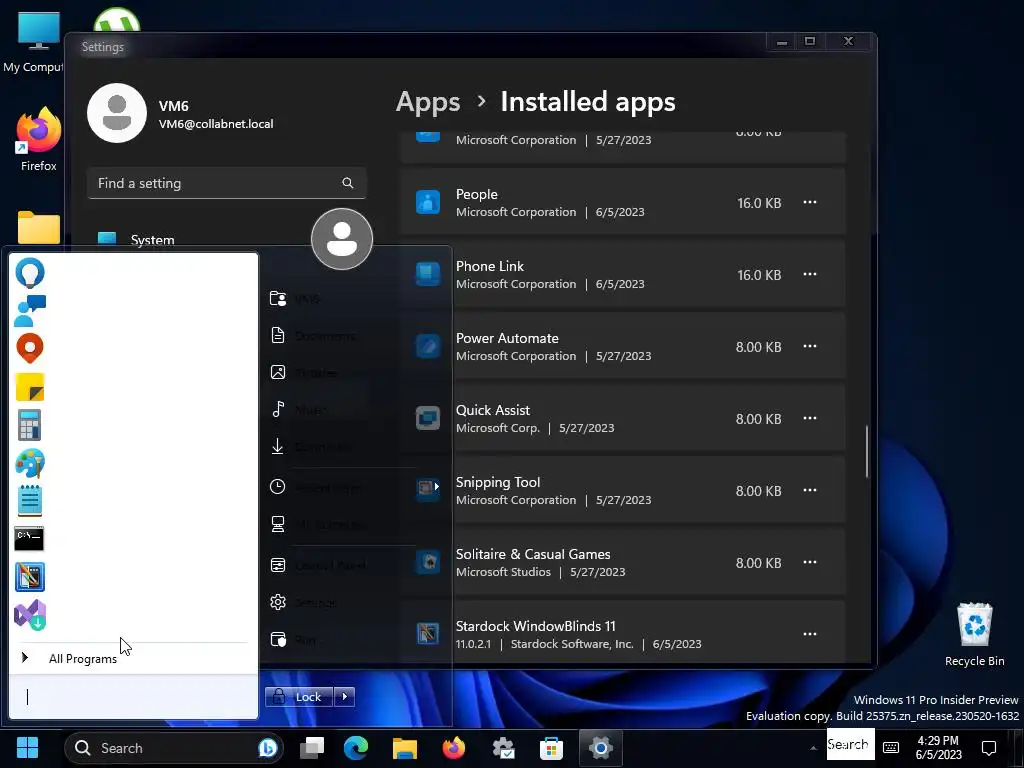Go back to Apps via breadcrumb
Viewport: 1024px width, 768px height.
click(428, 102)
